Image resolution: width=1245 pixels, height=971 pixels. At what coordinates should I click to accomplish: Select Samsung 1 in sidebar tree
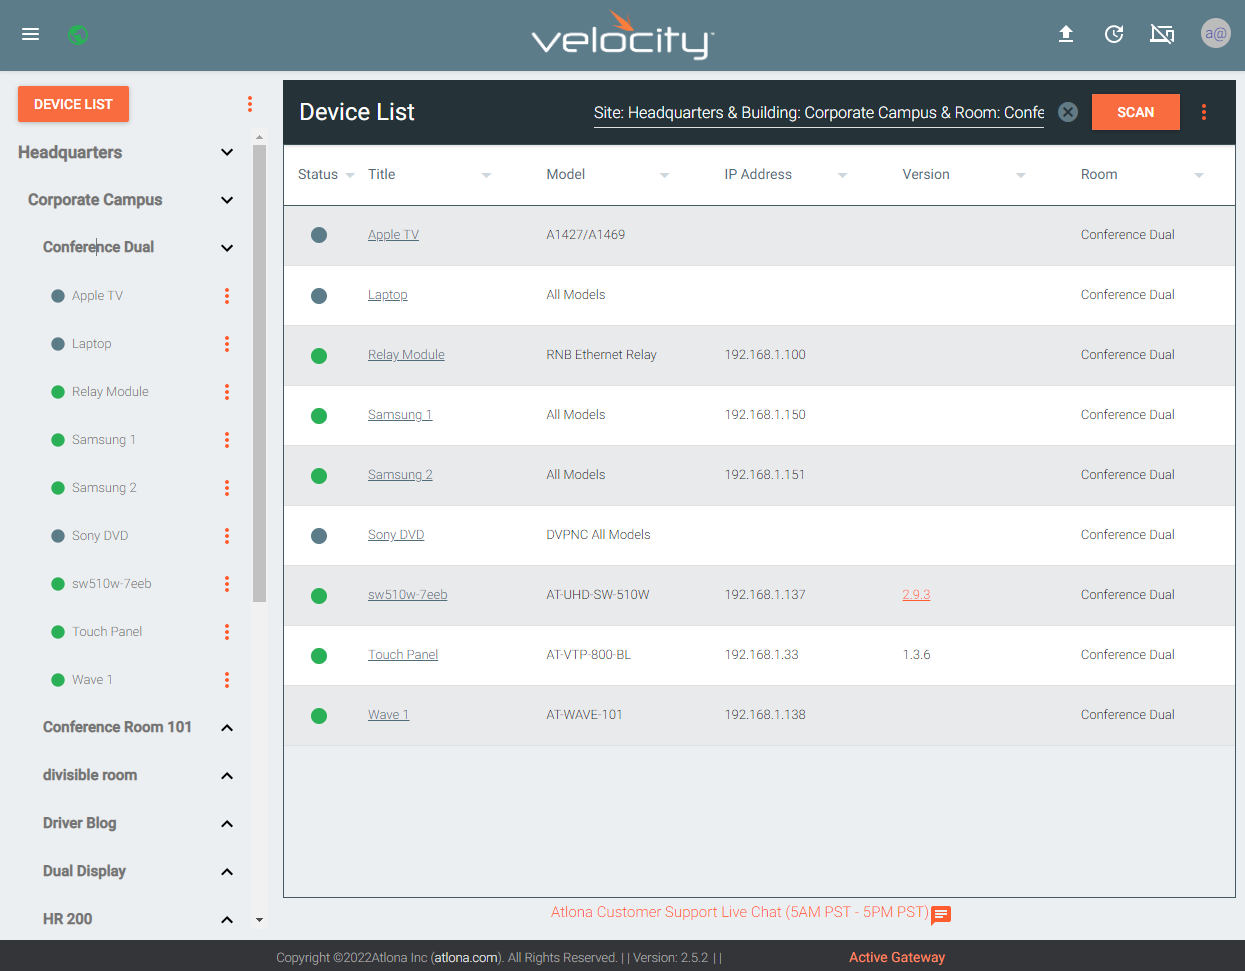coord(104,440)
